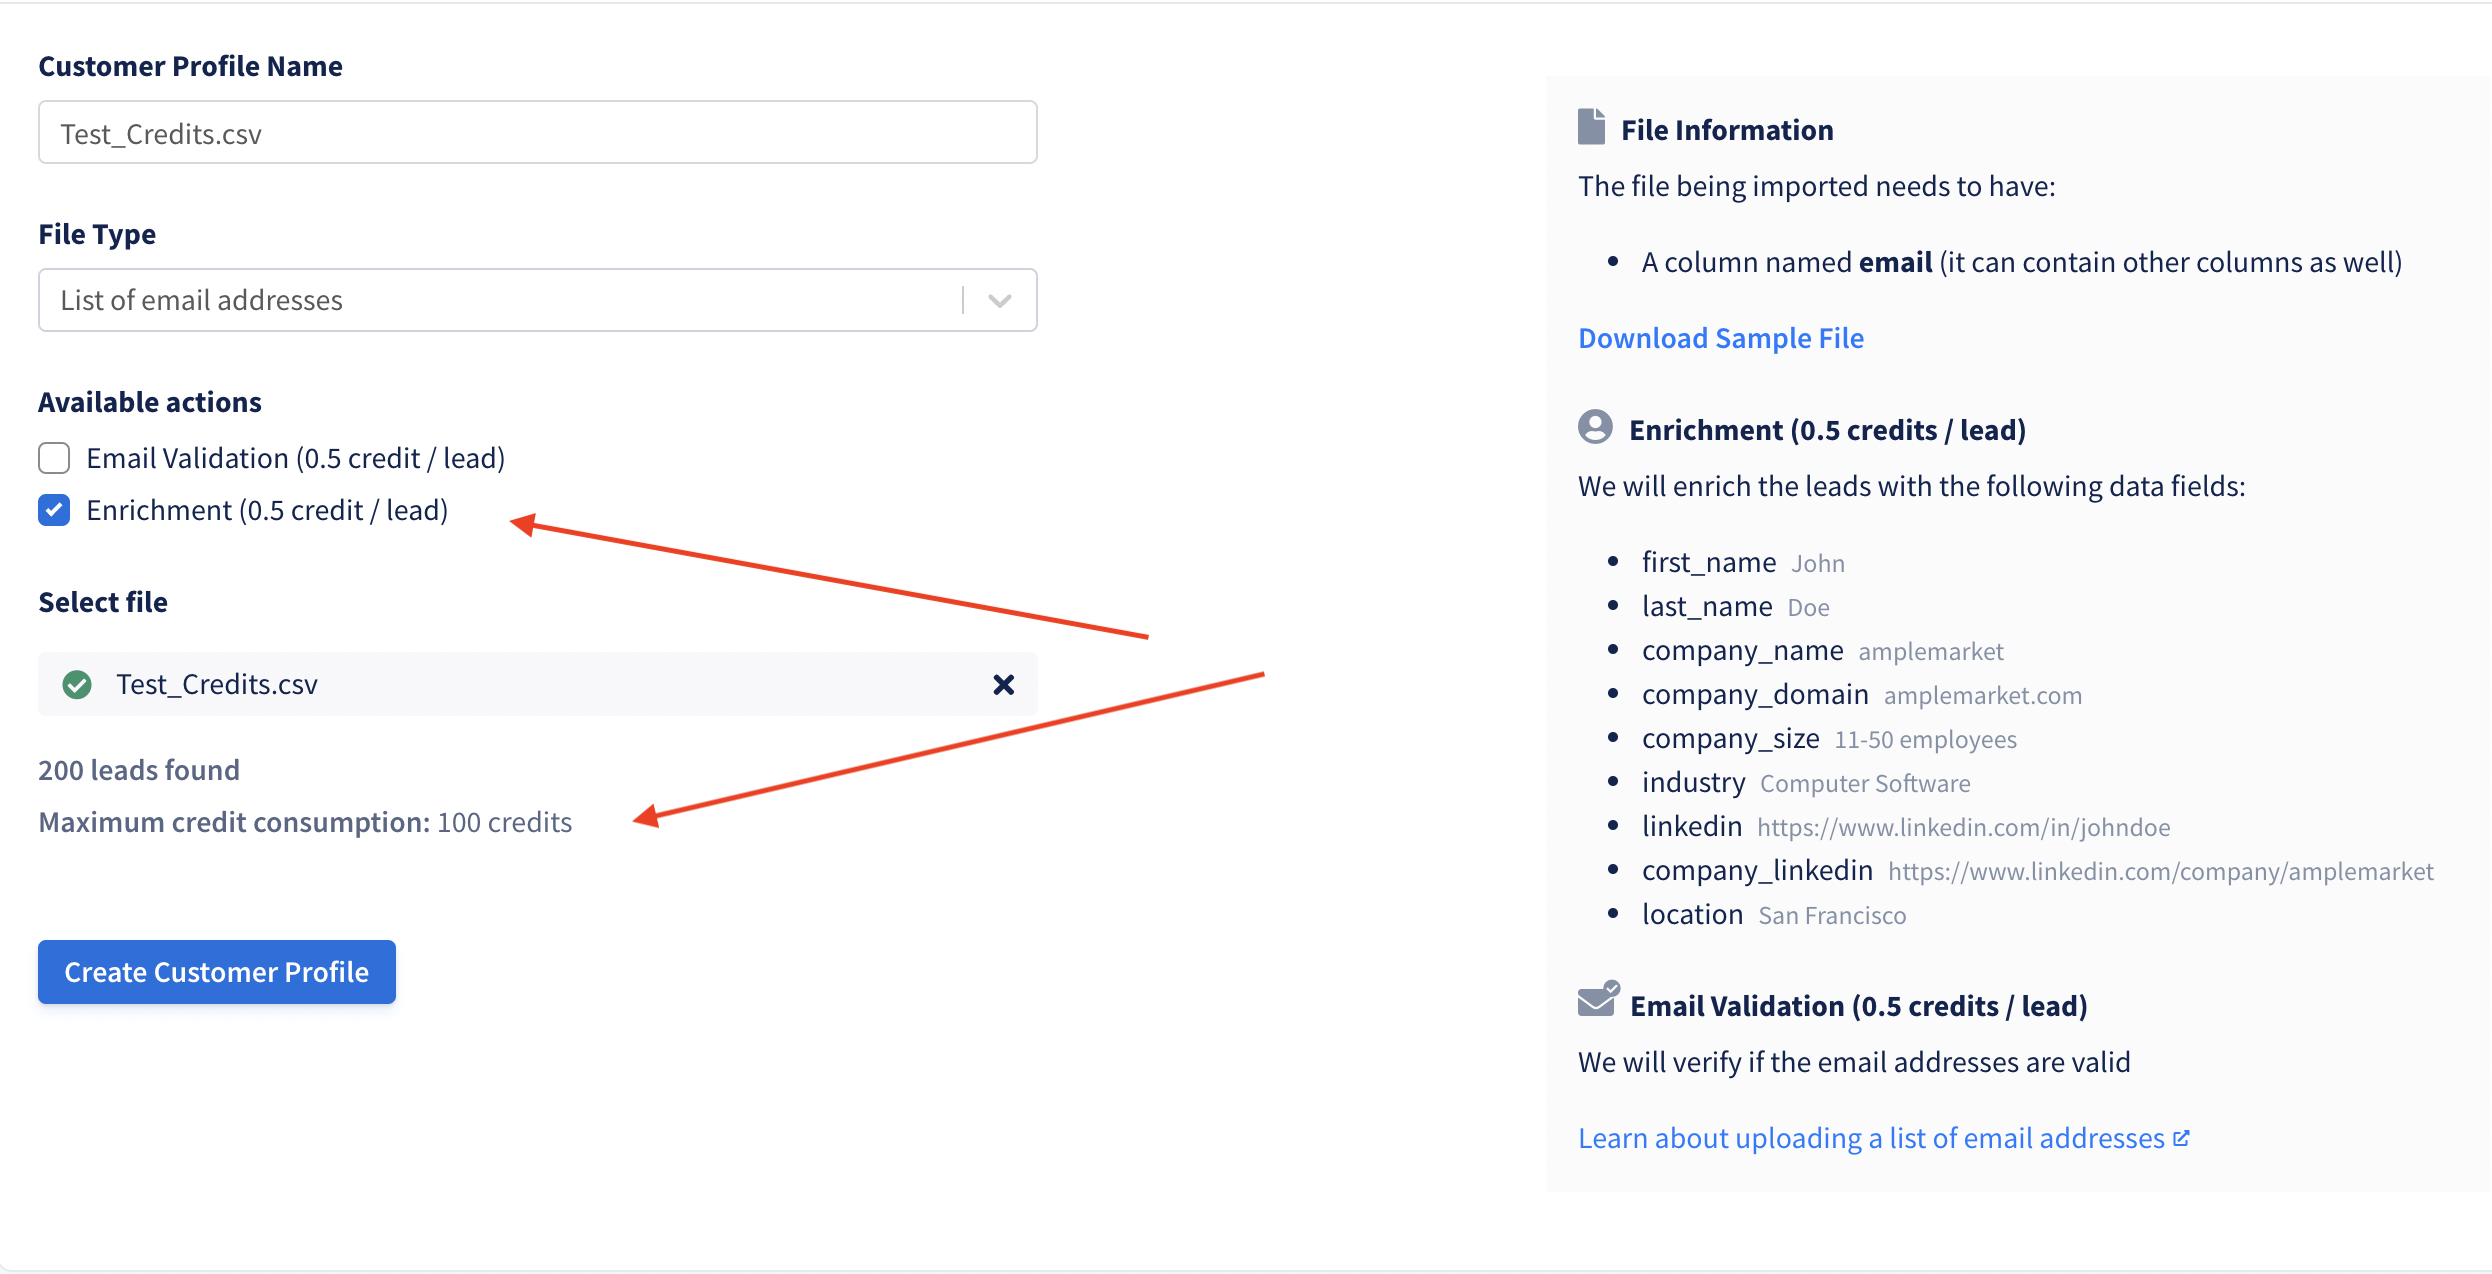Click the Email Validation envelope icon

[1598, 999]
